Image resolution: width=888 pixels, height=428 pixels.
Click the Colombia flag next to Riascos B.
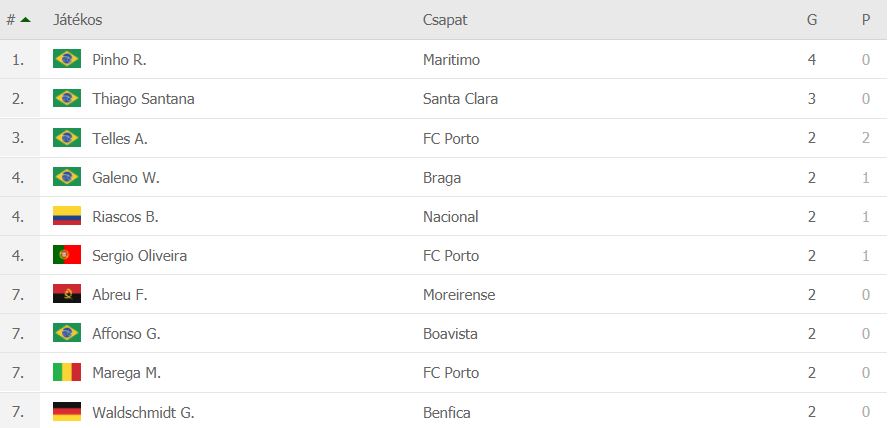click(67, 216)
